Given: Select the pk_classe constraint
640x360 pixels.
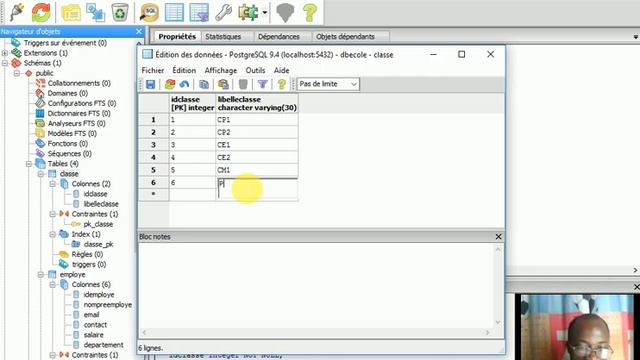Looking at the screenshot, I should click(x=98, y=224).
